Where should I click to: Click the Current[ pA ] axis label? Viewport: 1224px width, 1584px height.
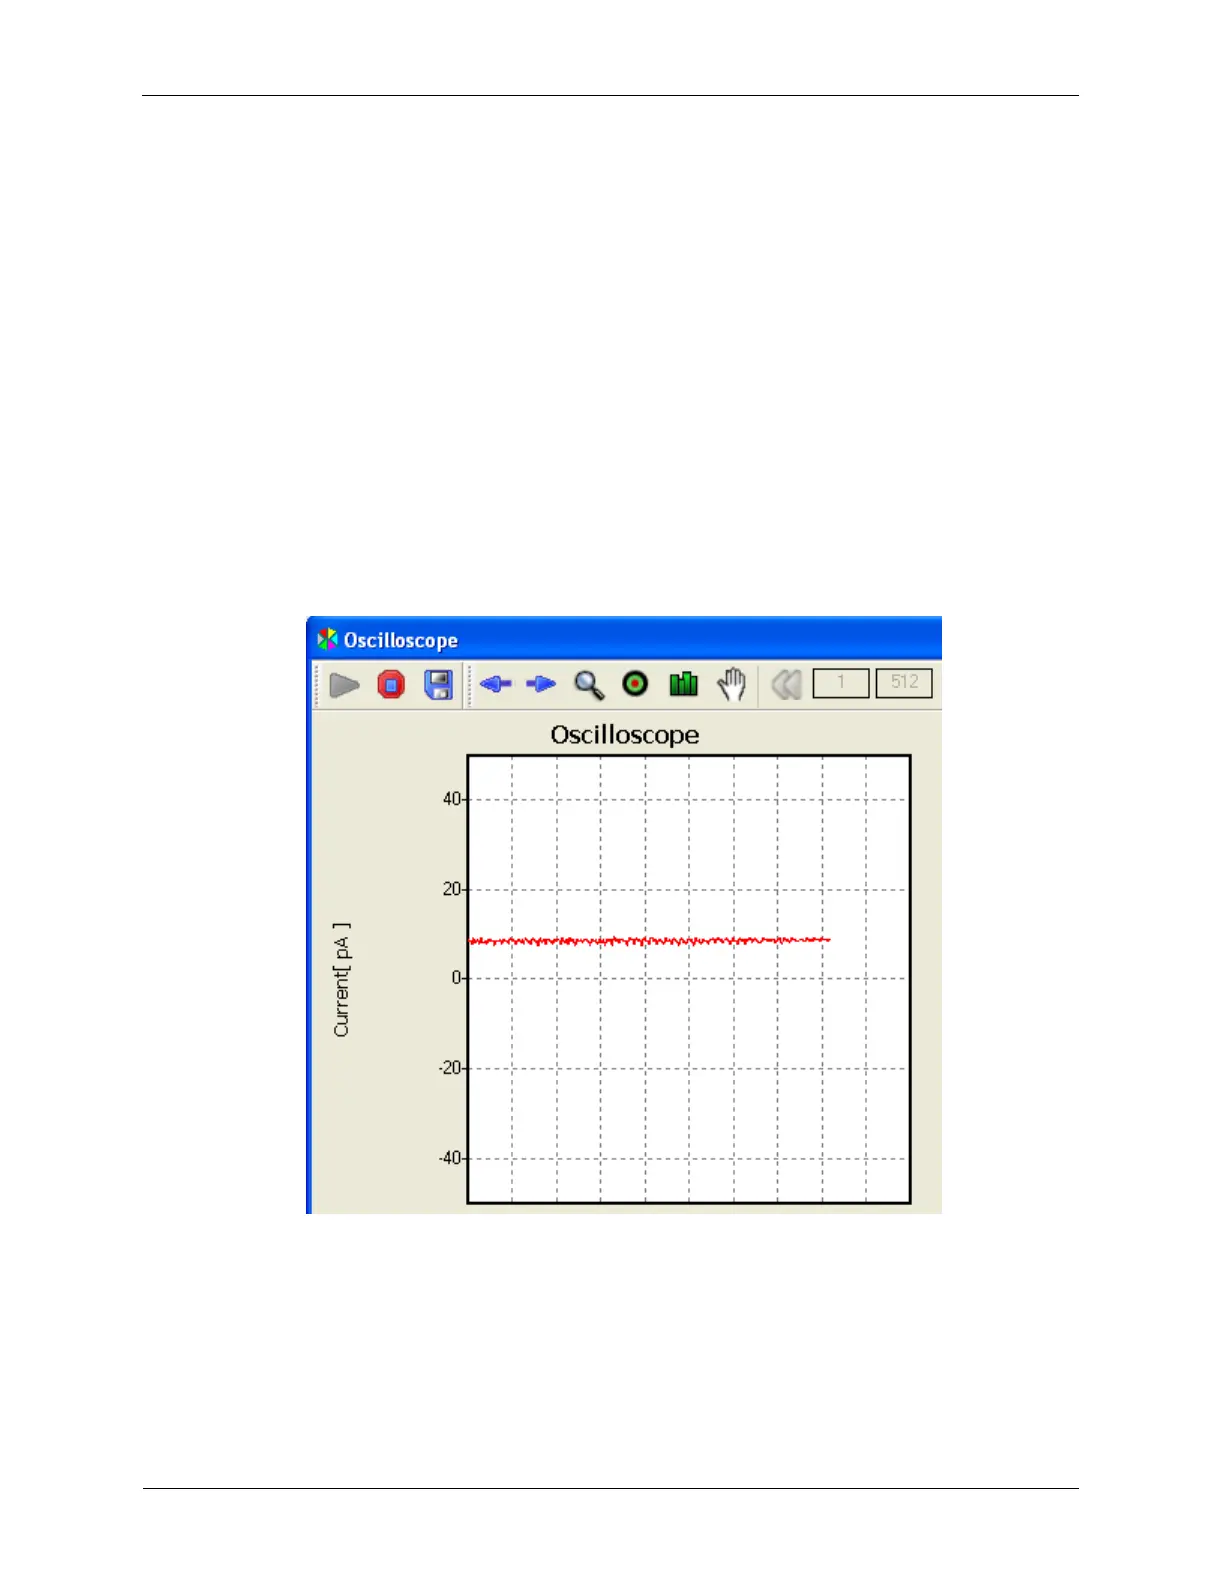342,980
